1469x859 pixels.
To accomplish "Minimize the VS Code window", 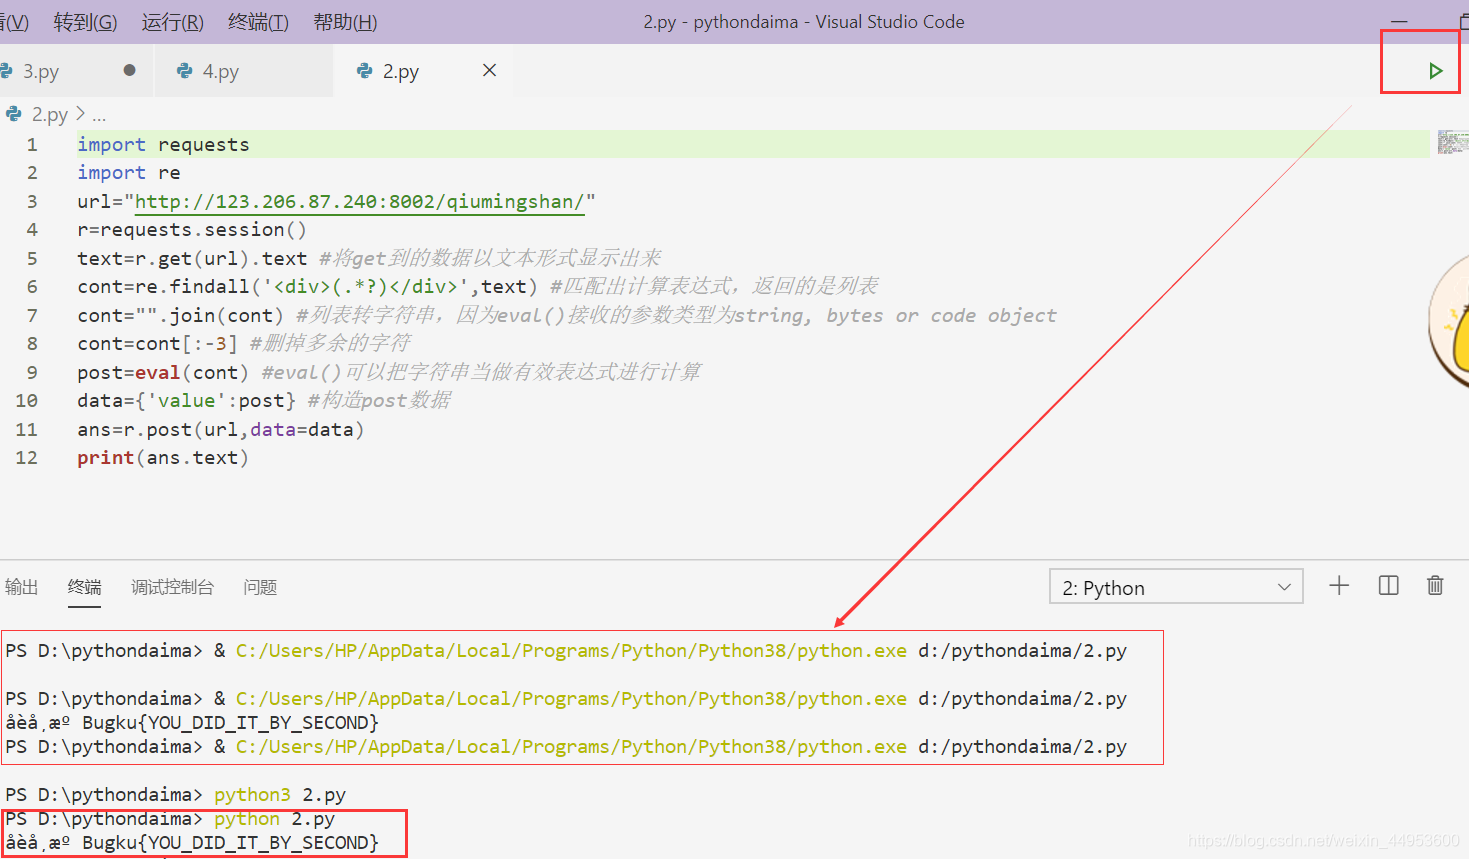I will pos(1399,21).
